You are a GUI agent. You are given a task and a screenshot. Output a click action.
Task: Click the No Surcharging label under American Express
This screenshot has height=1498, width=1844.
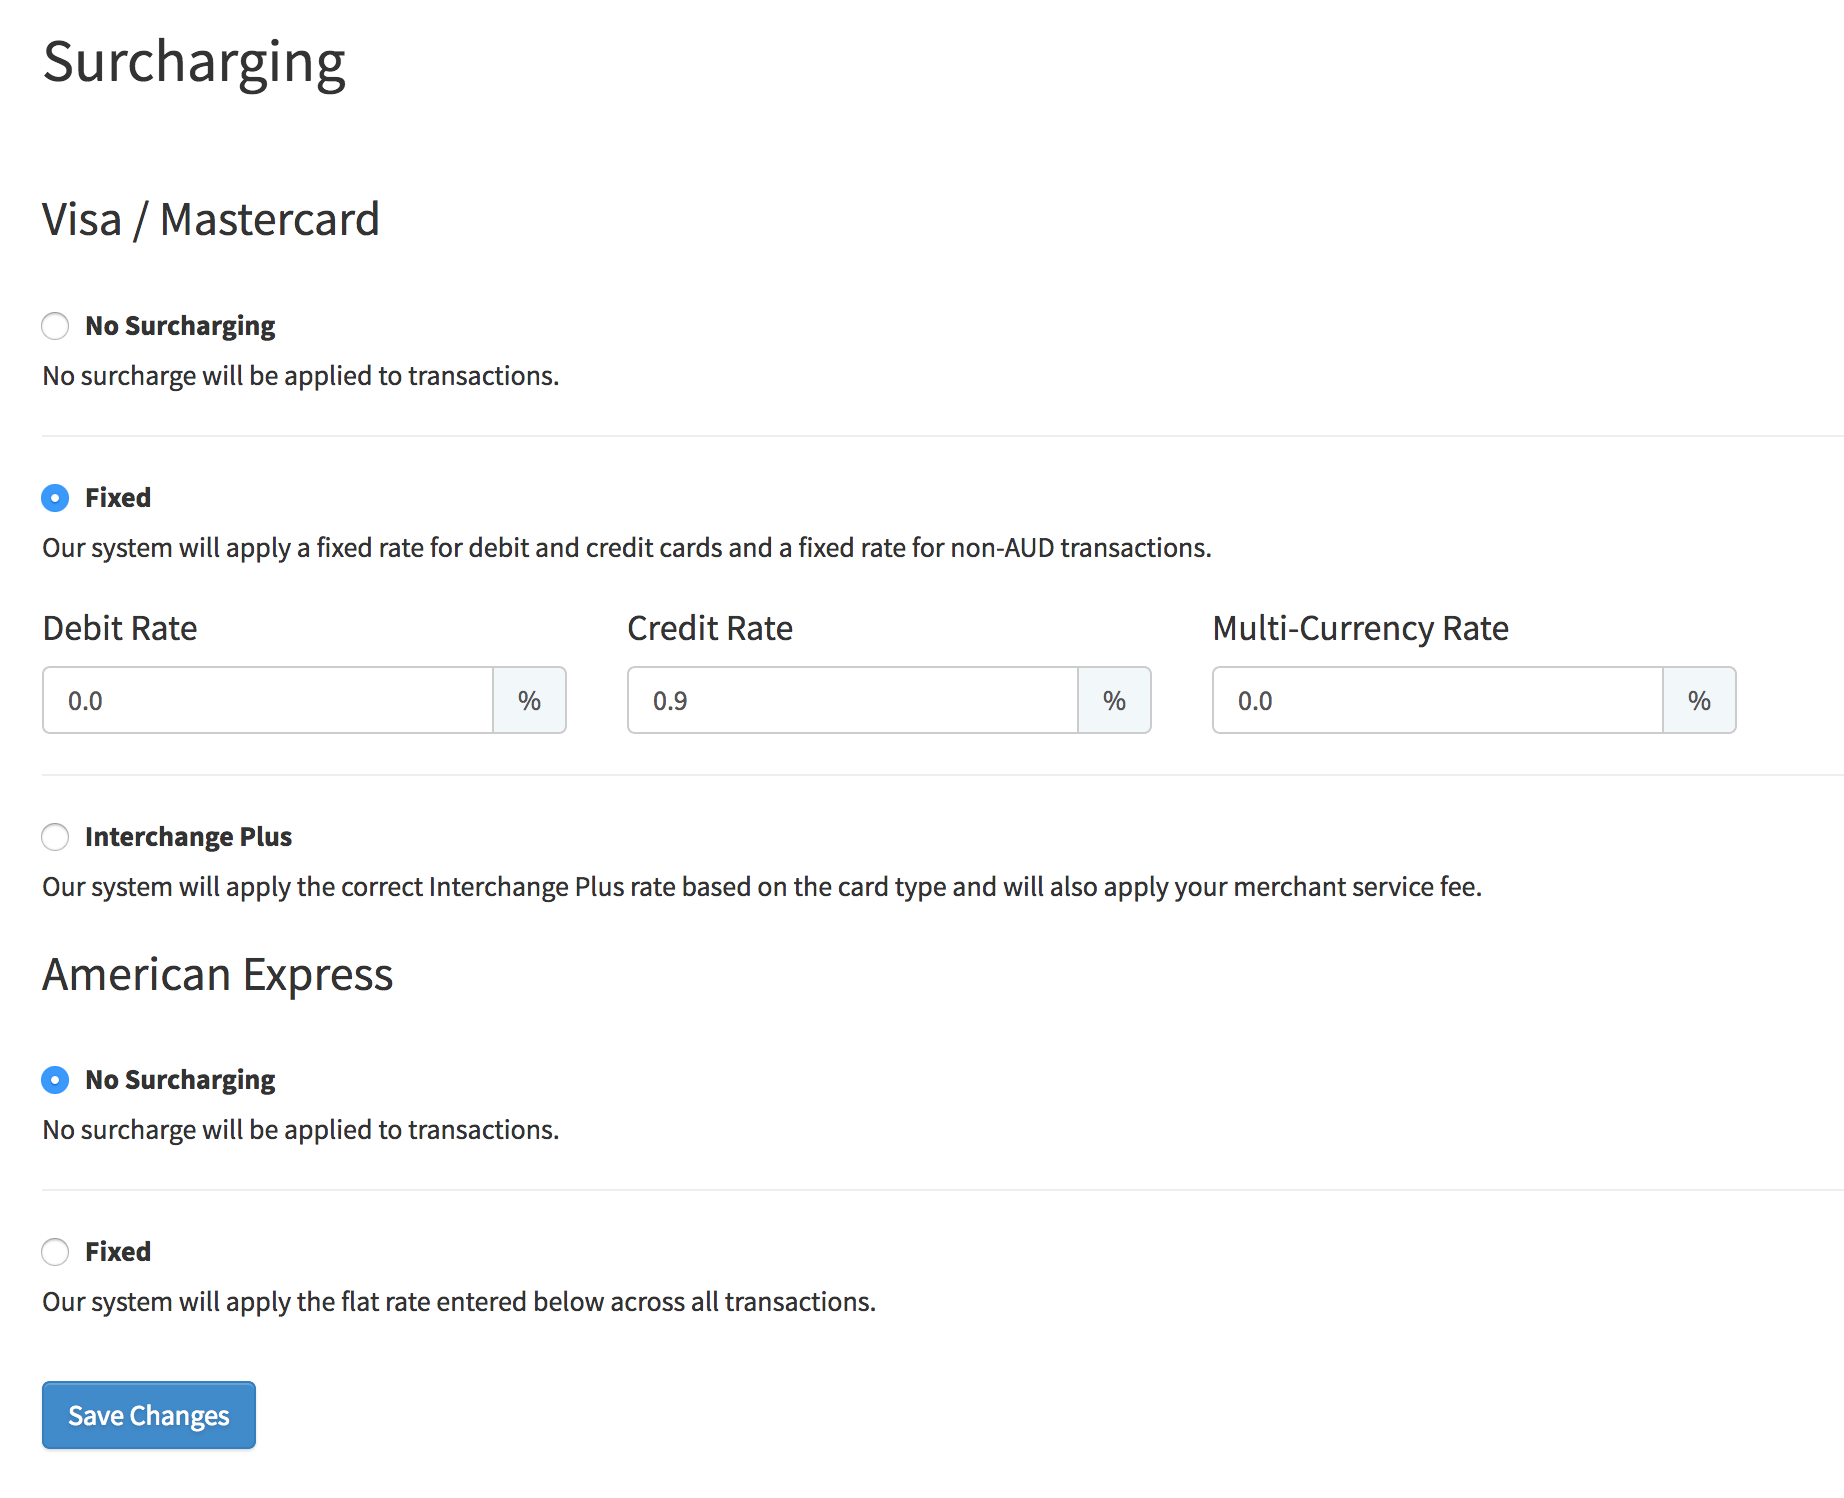click(x=180, y=1080)
